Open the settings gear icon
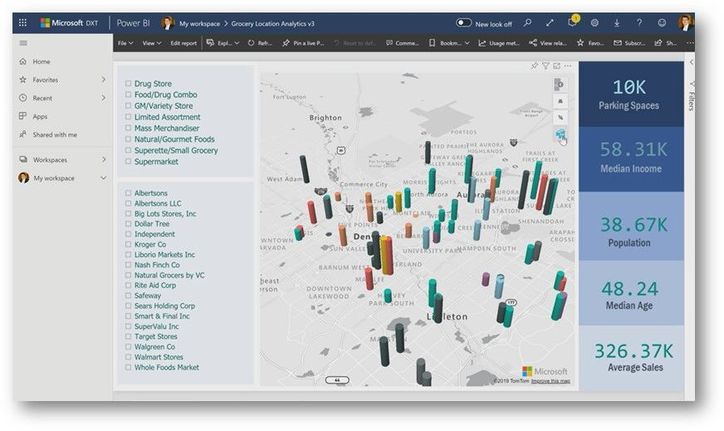 click(595, 23)
